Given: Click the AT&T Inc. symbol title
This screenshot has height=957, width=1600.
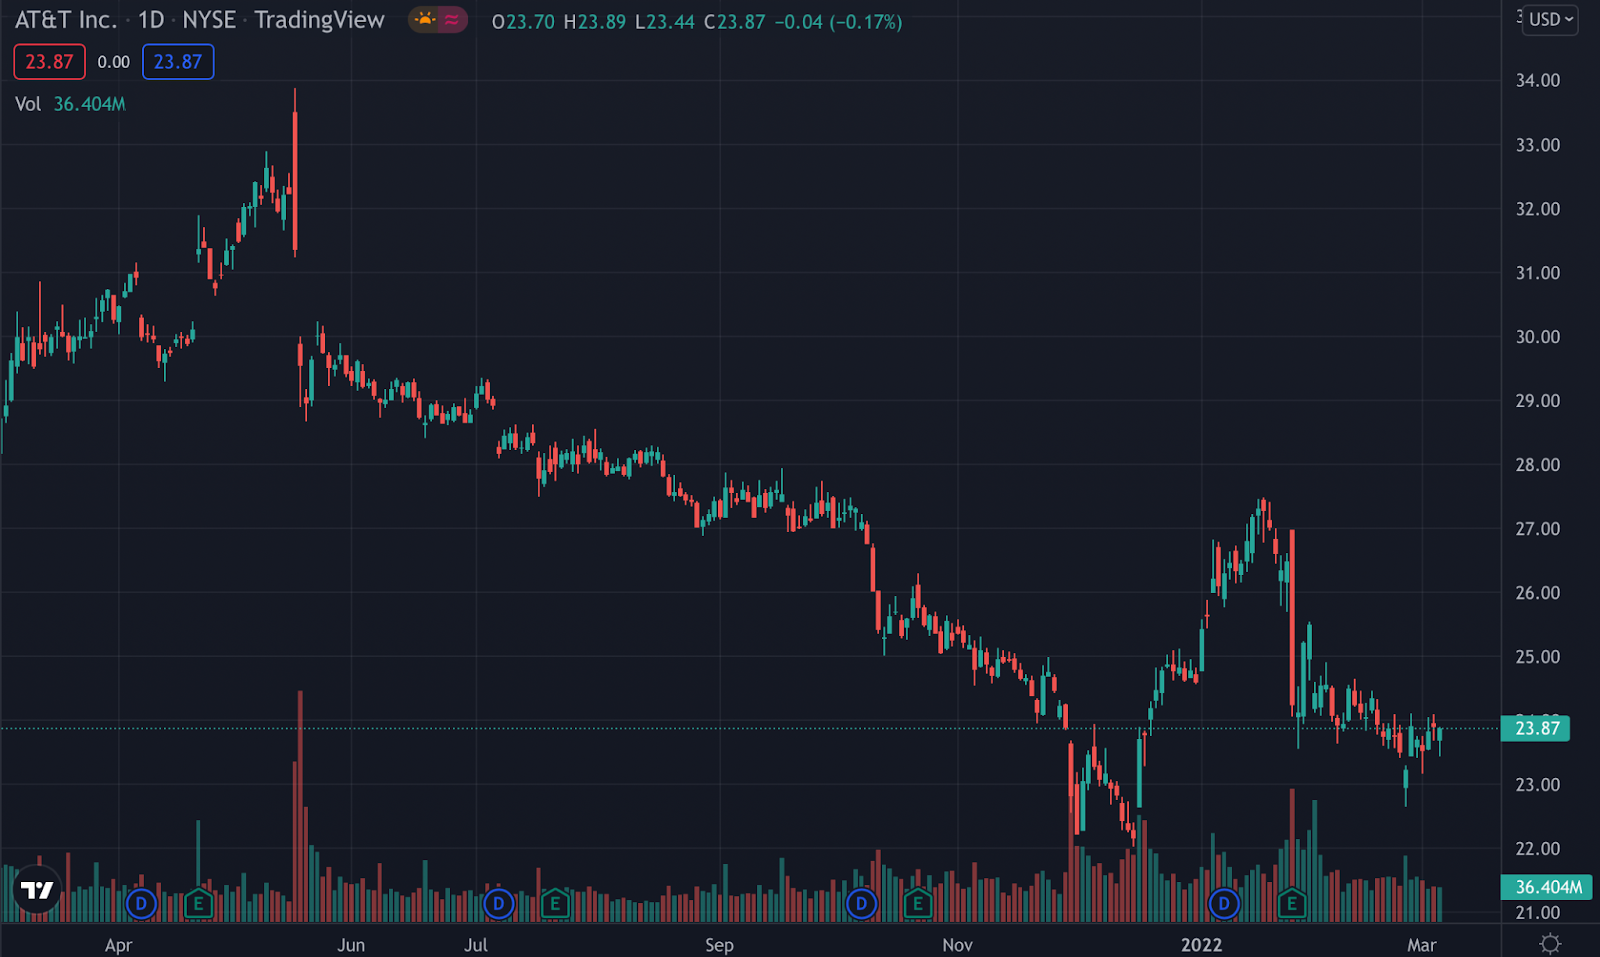Looking at the screenshot, I should [66, 20].
